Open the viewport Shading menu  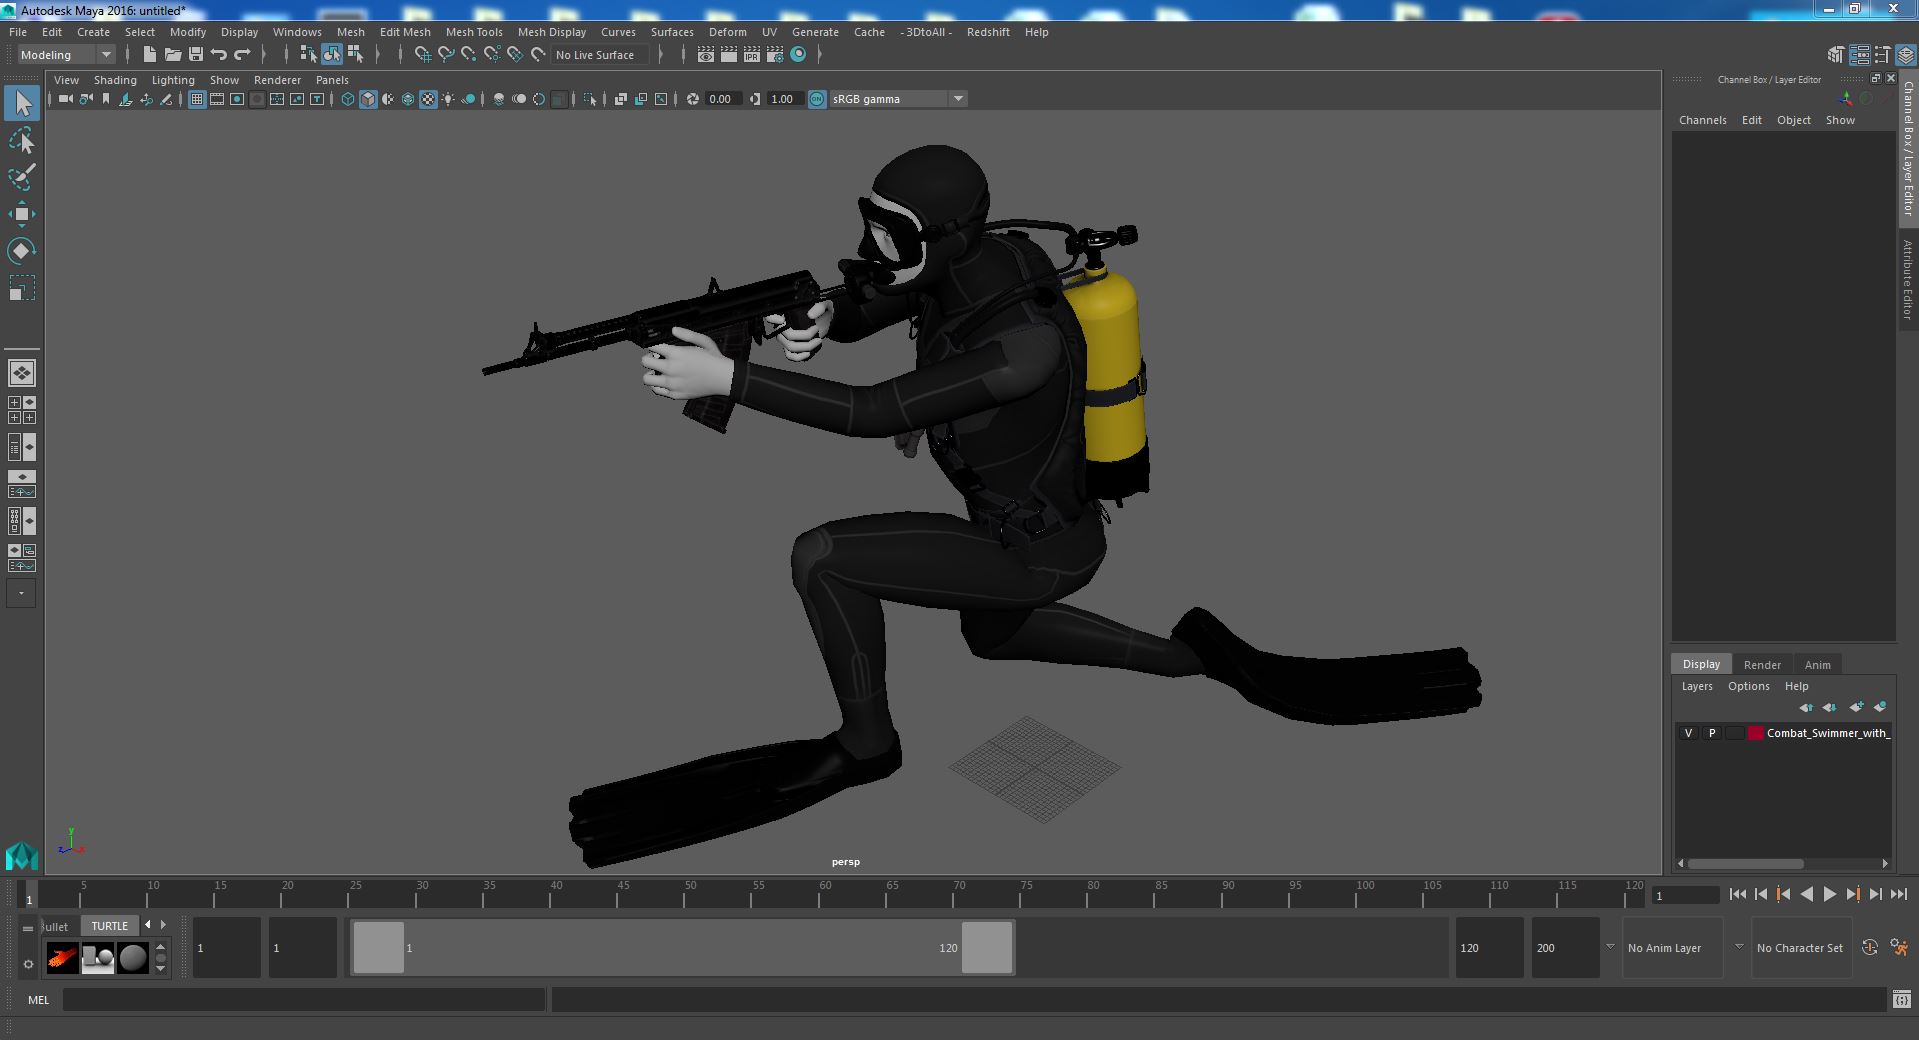pyautogui.click(x=115, y=80)
